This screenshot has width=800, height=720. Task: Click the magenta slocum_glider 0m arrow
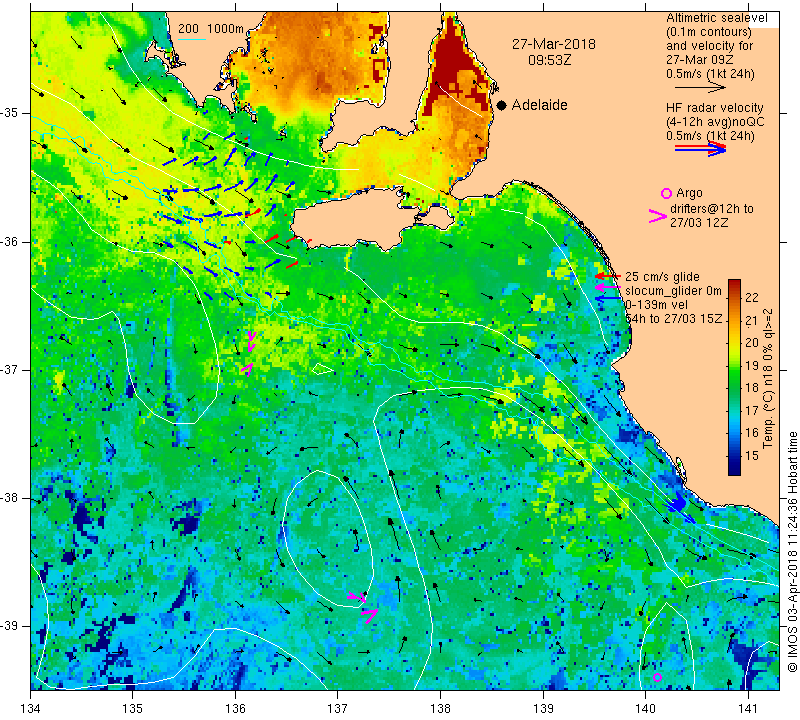[607, 288]
